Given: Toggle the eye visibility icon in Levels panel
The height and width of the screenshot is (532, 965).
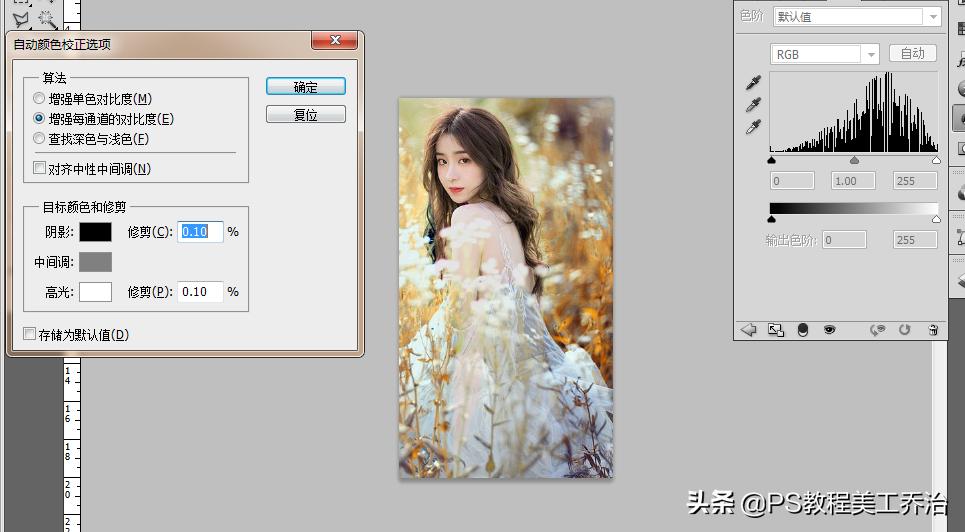Looking at the screenshot, I should click(829, 329).
